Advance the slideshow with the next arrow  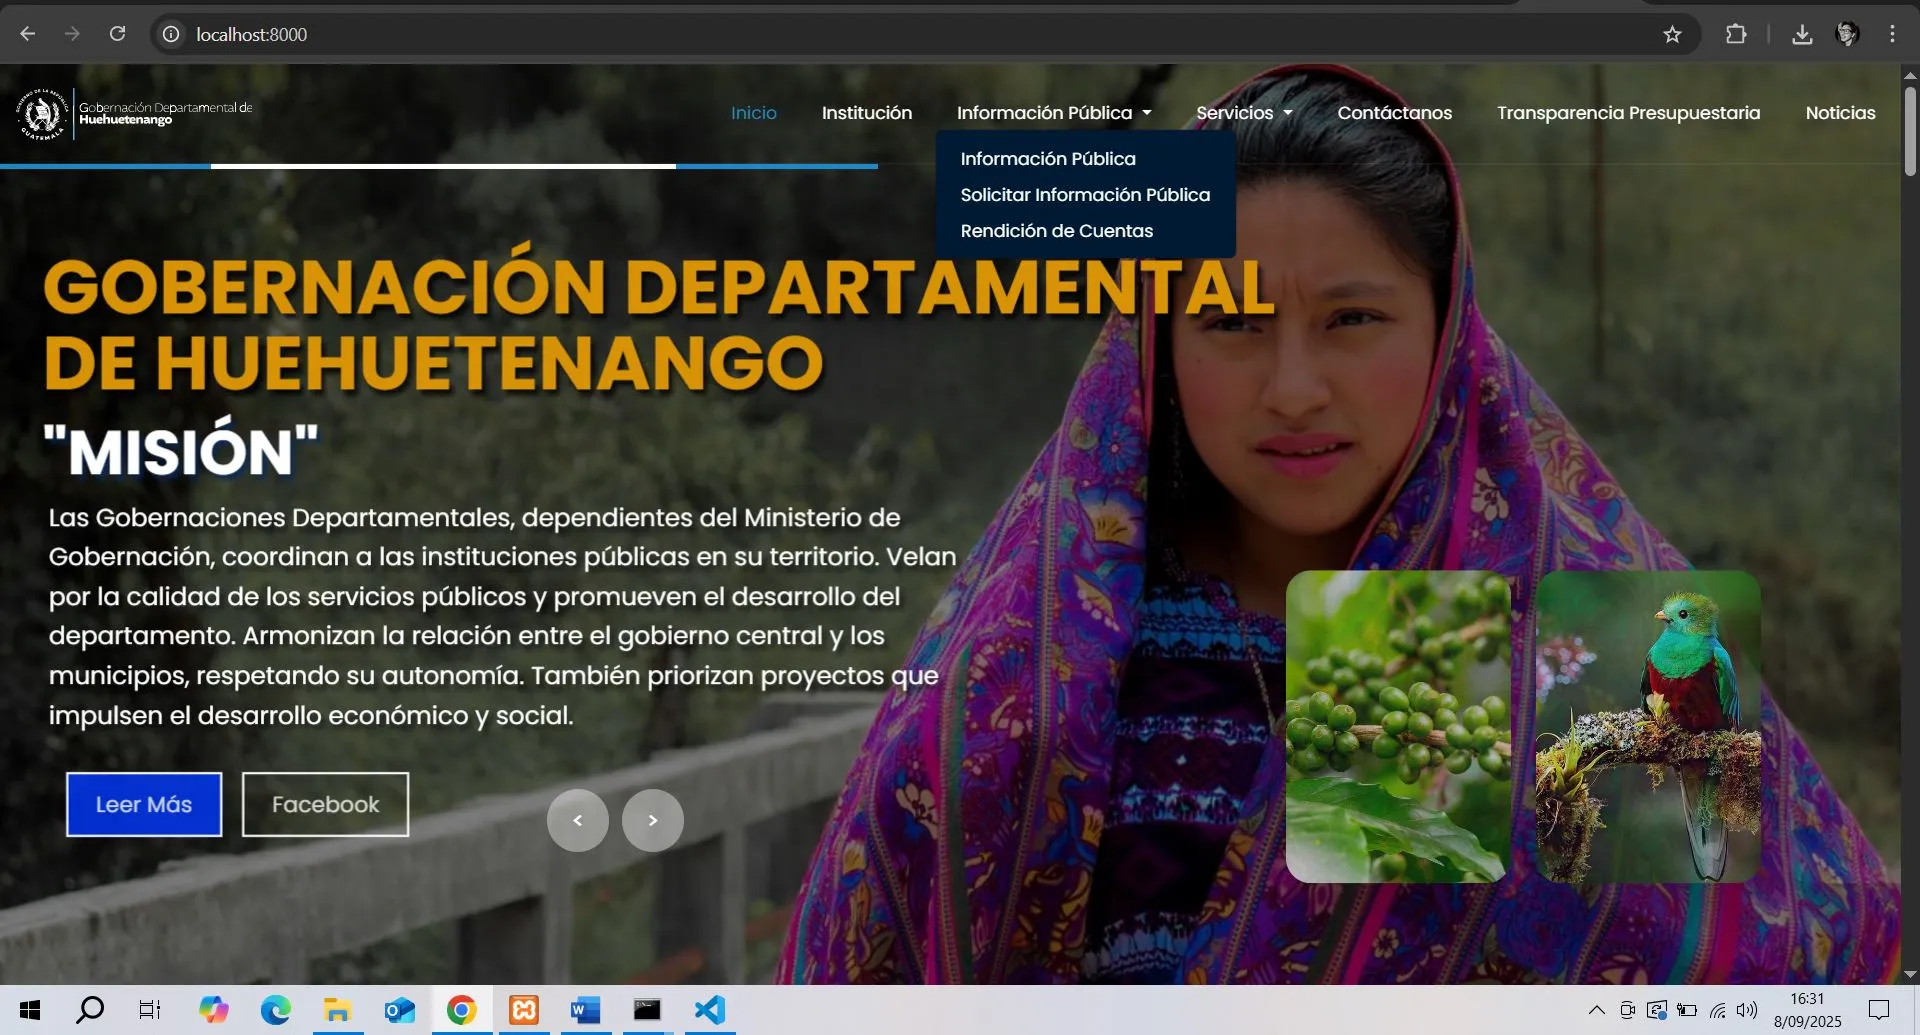pos(652,819)
